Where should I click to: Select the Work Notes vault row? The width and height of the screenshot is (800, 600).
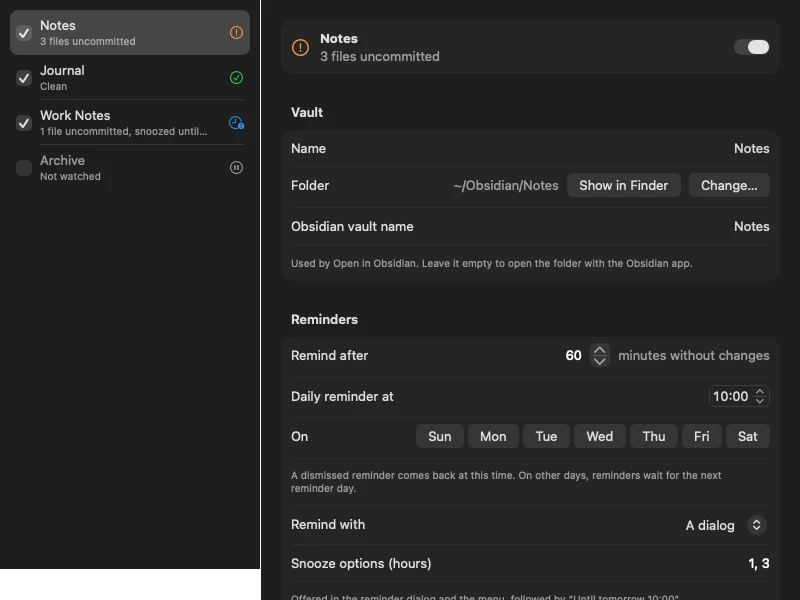[x=130, y=122]
